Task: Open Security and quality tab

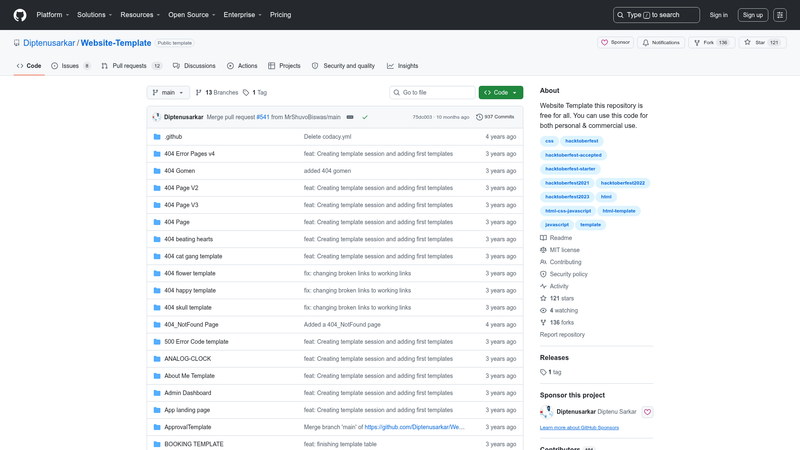Action: [x=343, y=66]
